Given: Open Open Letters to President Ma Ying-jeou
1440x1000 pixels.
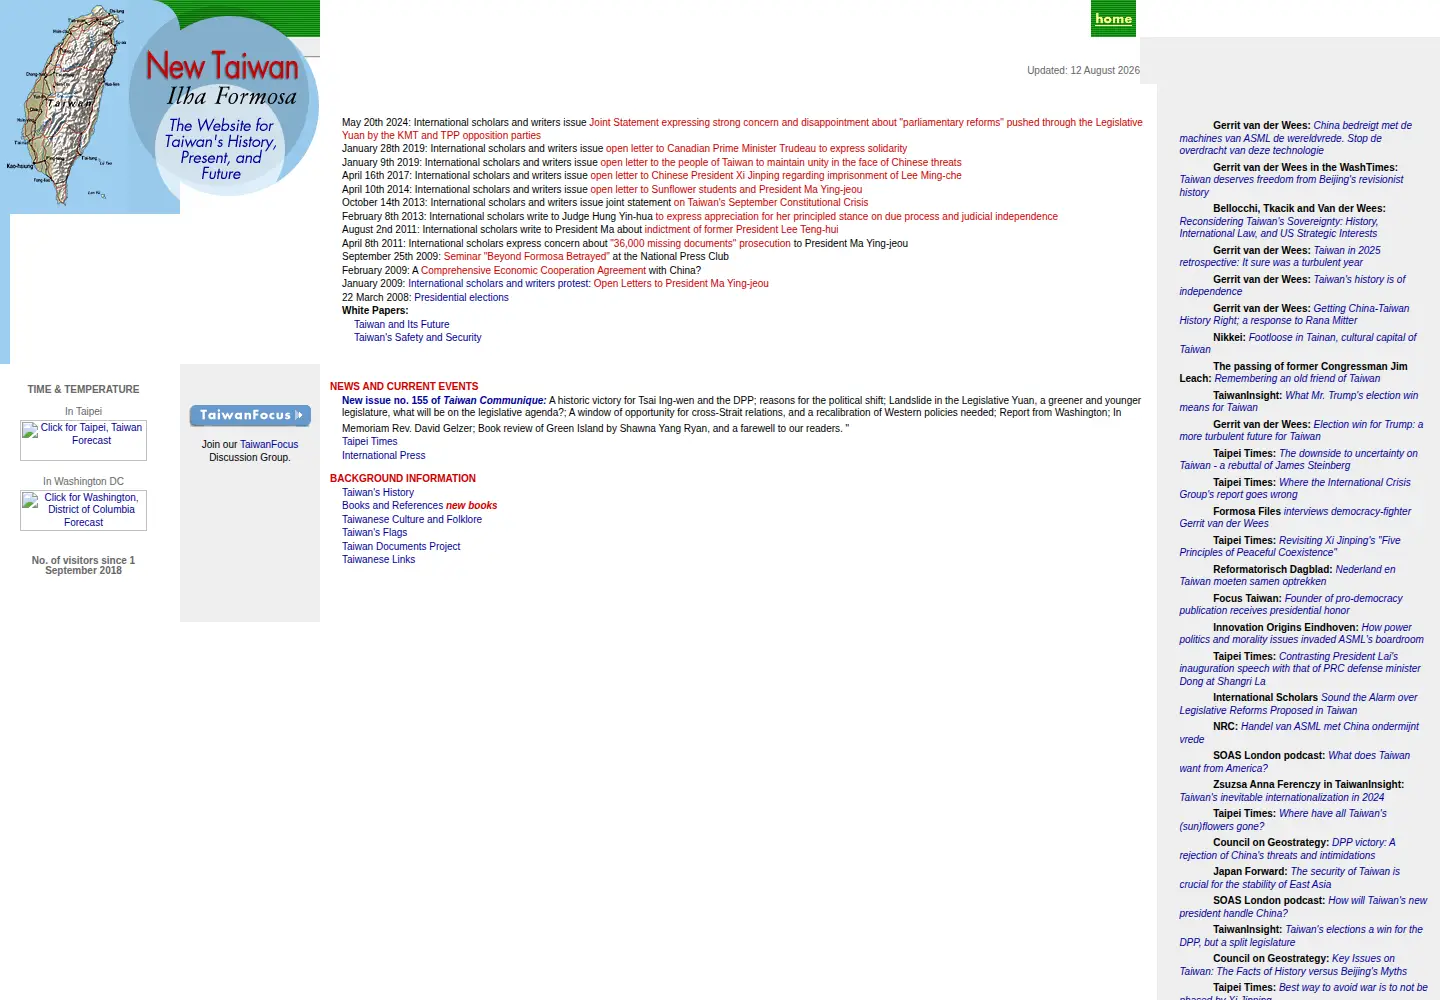Looking at the screenshot, I should click(681, 284).
